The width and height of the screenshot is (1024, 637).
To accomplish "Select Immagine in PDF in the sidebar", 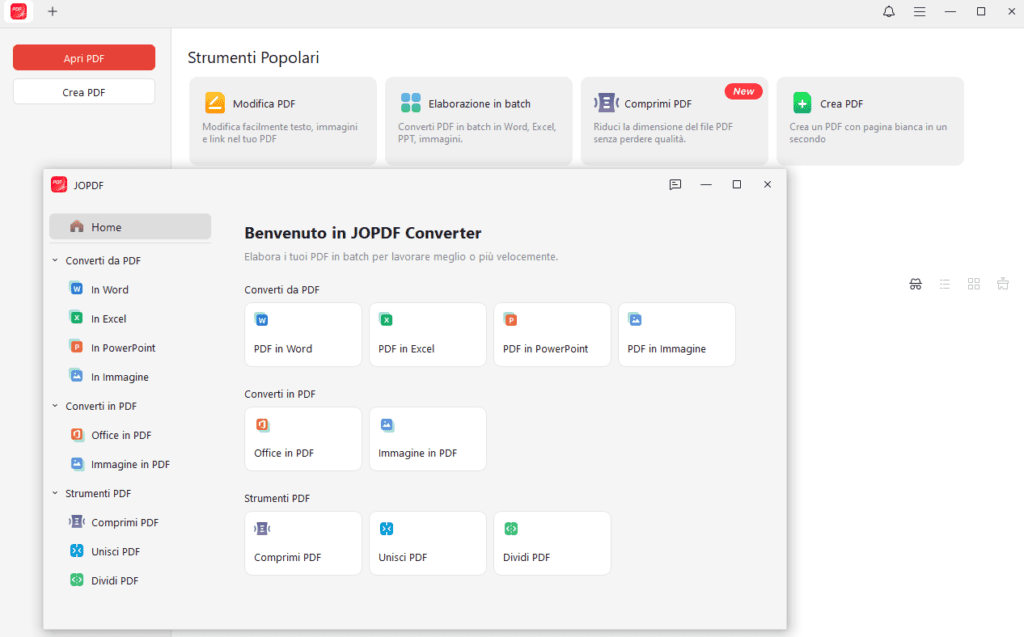I will click(130, 464).
